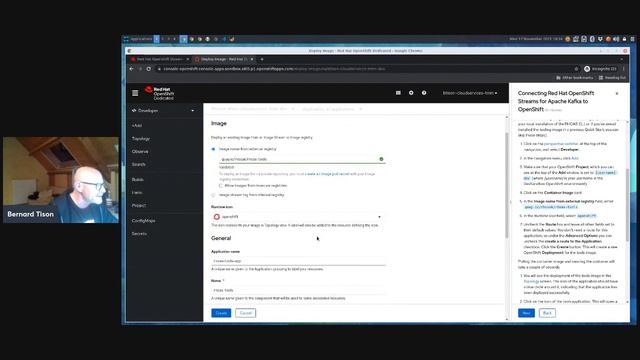The image size is (640, 360).
Task: Expand the Developer perspective switcher
Action: pos(163,111)
